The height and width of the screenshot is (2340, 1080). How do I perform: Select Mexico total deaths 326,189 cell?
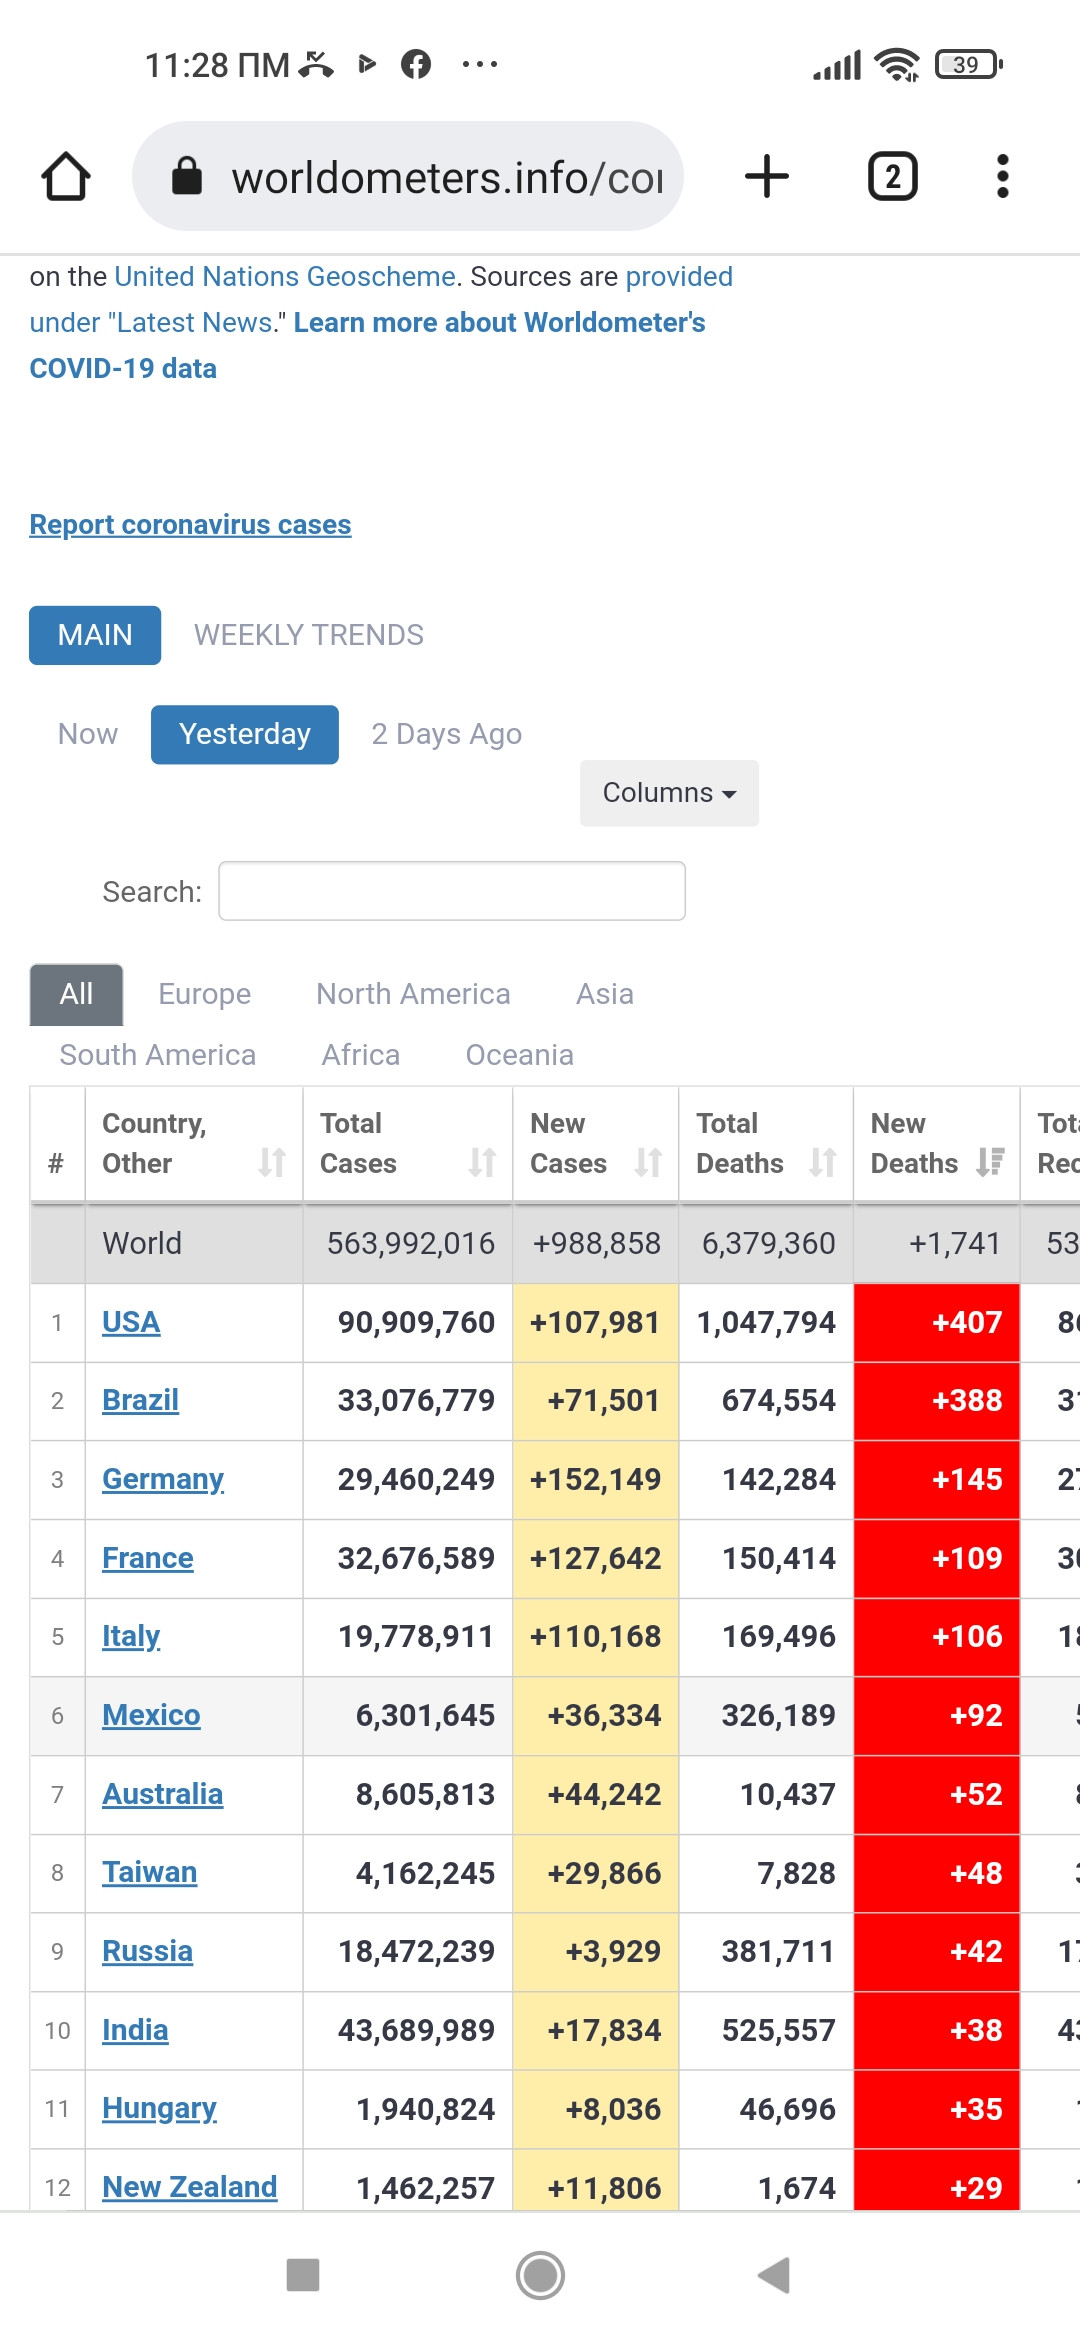[x=767, y=1715]
